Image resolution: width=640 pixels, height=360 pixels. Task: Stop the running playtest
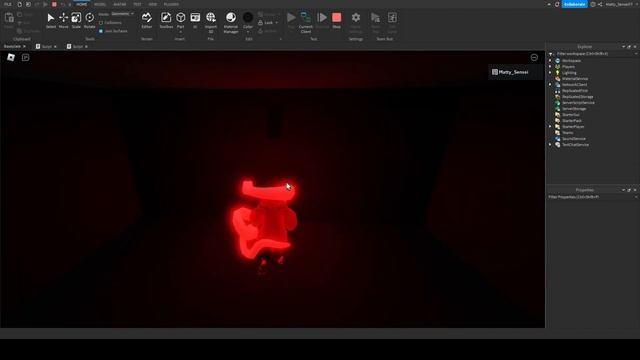336,20
